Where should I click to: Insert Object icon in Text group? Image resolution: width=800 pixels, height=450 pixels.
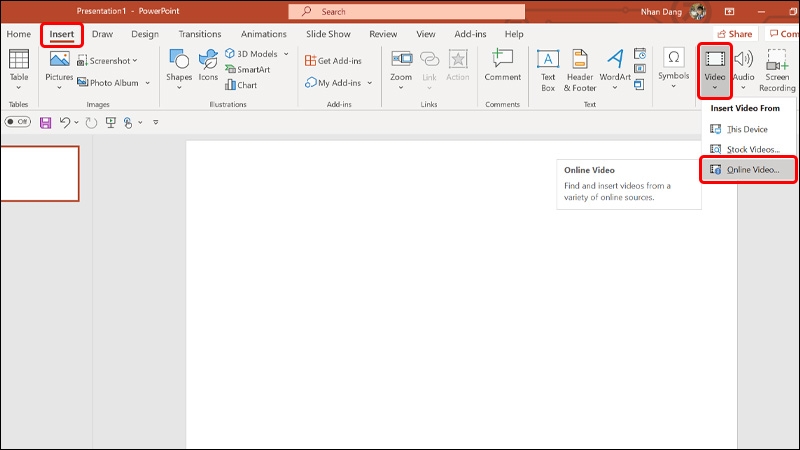[640, 84]
